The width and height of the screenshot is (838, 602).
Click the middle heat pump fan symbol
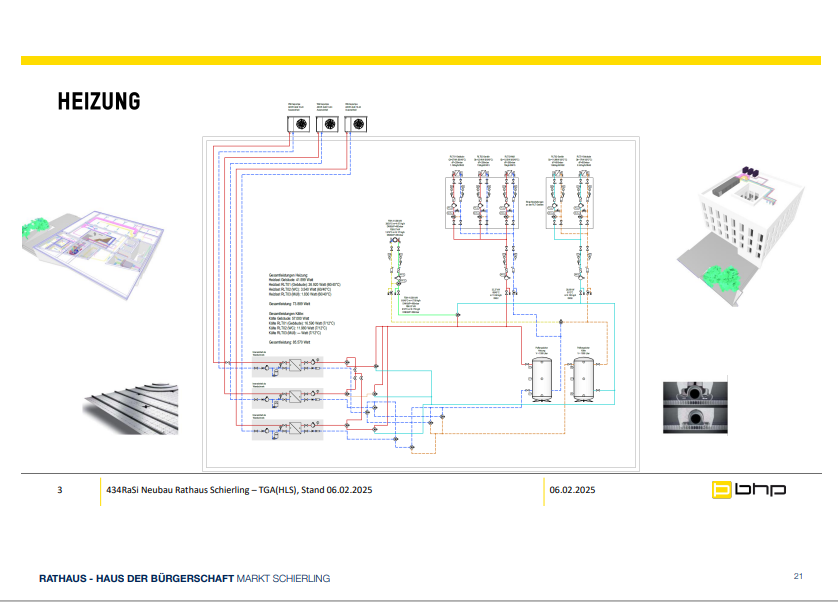tap(326, 125)
